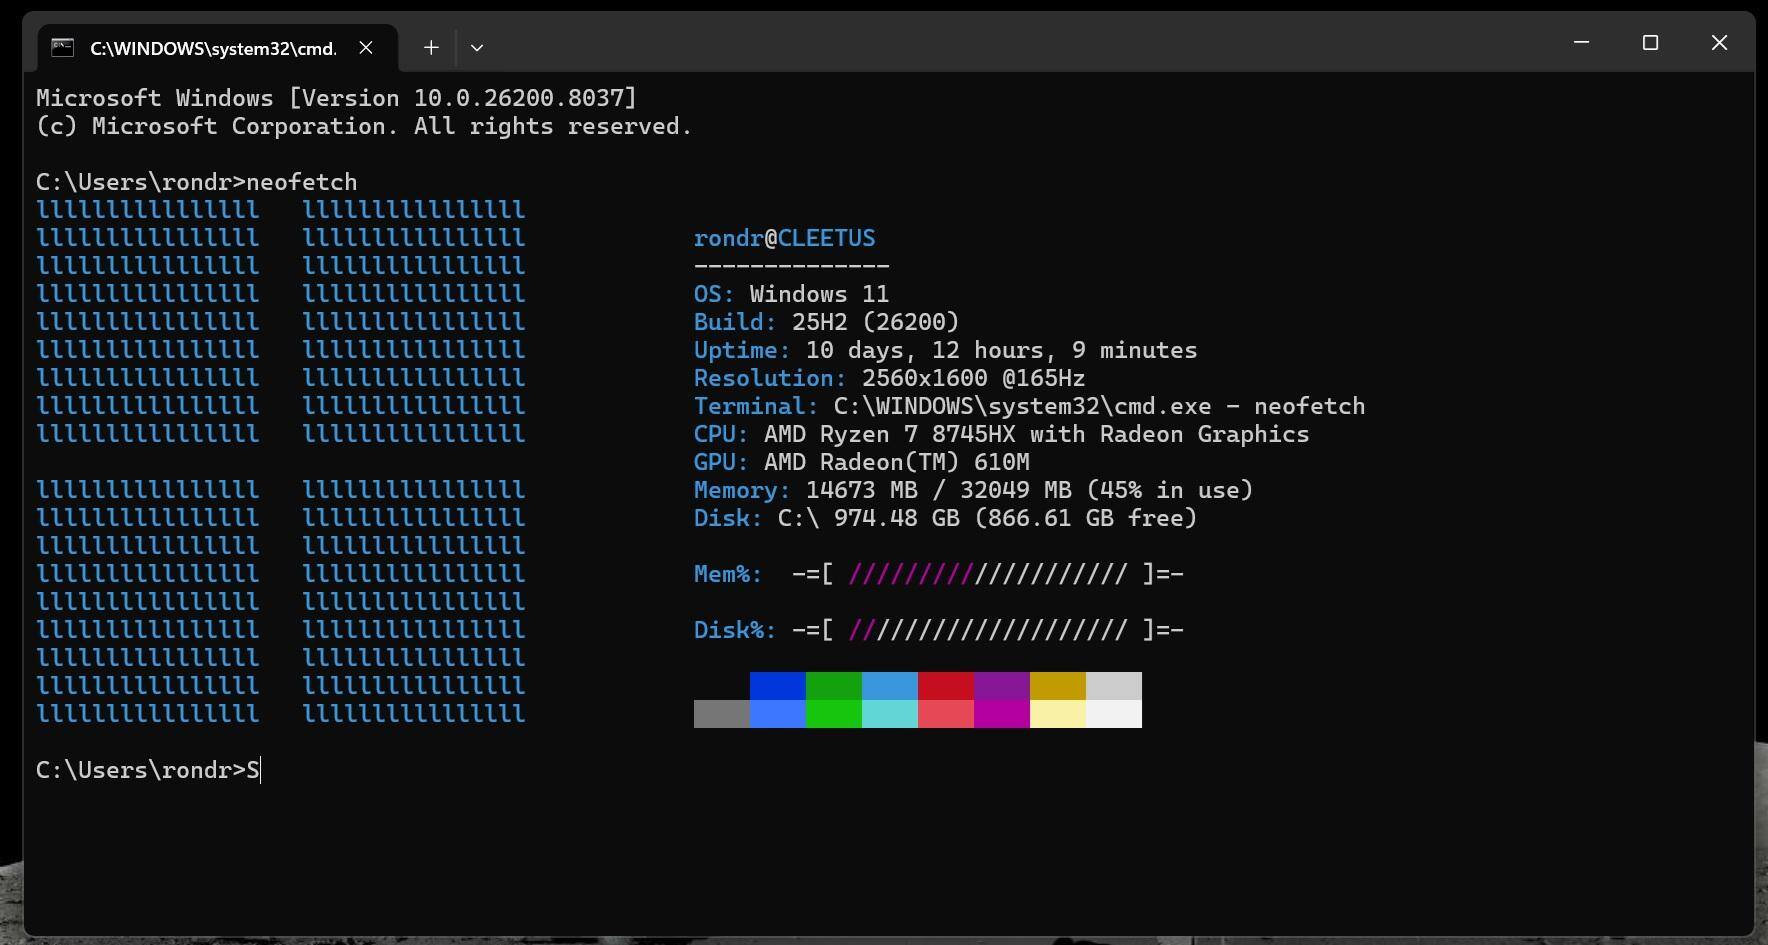Click the cmd terminal icon in the tab

63,48
